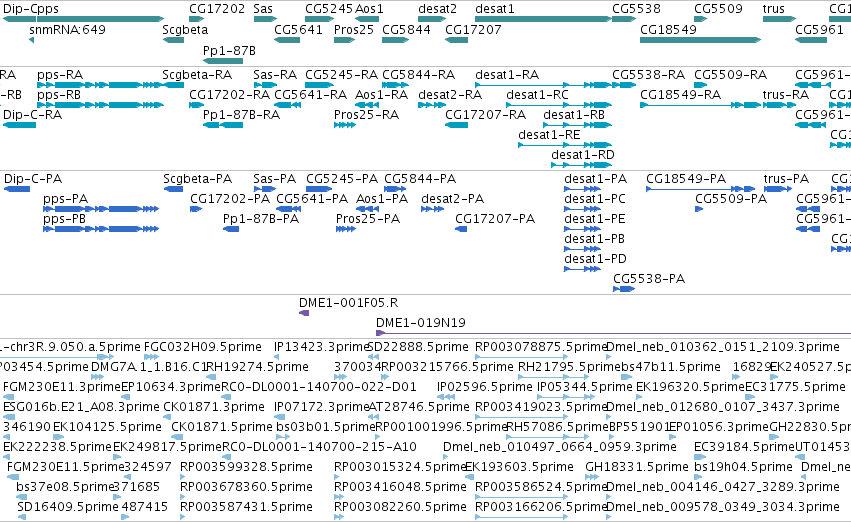Open the Dmel_neb_010497_0664_0959.3prime EST label
Viewport: 851px width, 522px height.
[x=560, y=447]
